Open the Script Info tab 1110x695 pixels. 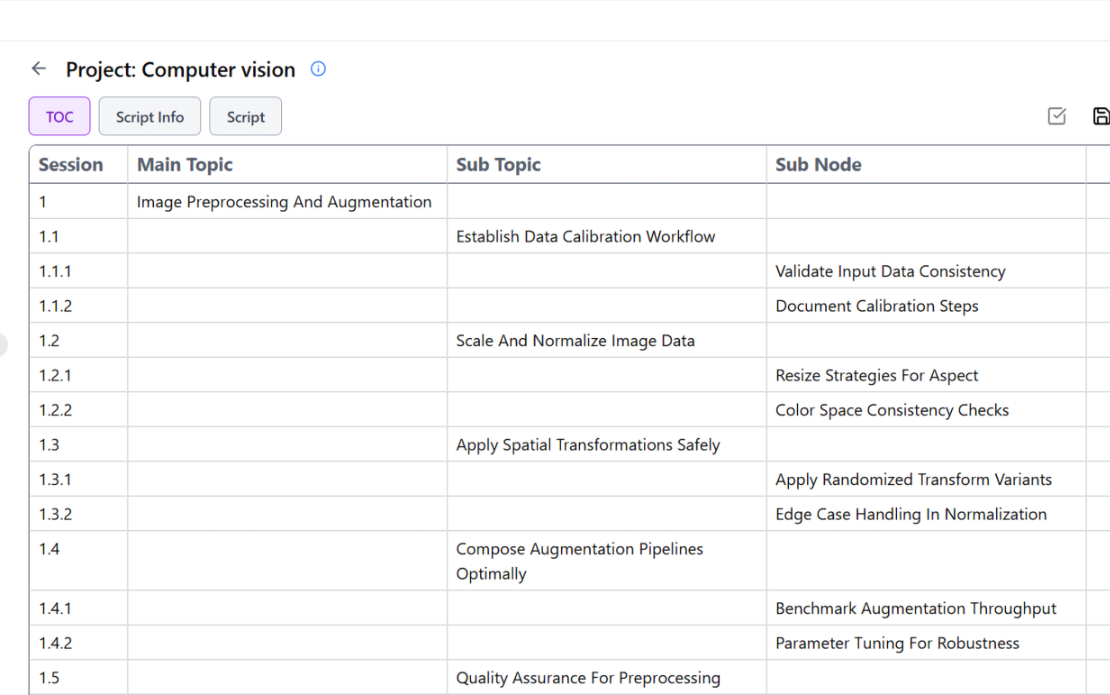[149, 116]
